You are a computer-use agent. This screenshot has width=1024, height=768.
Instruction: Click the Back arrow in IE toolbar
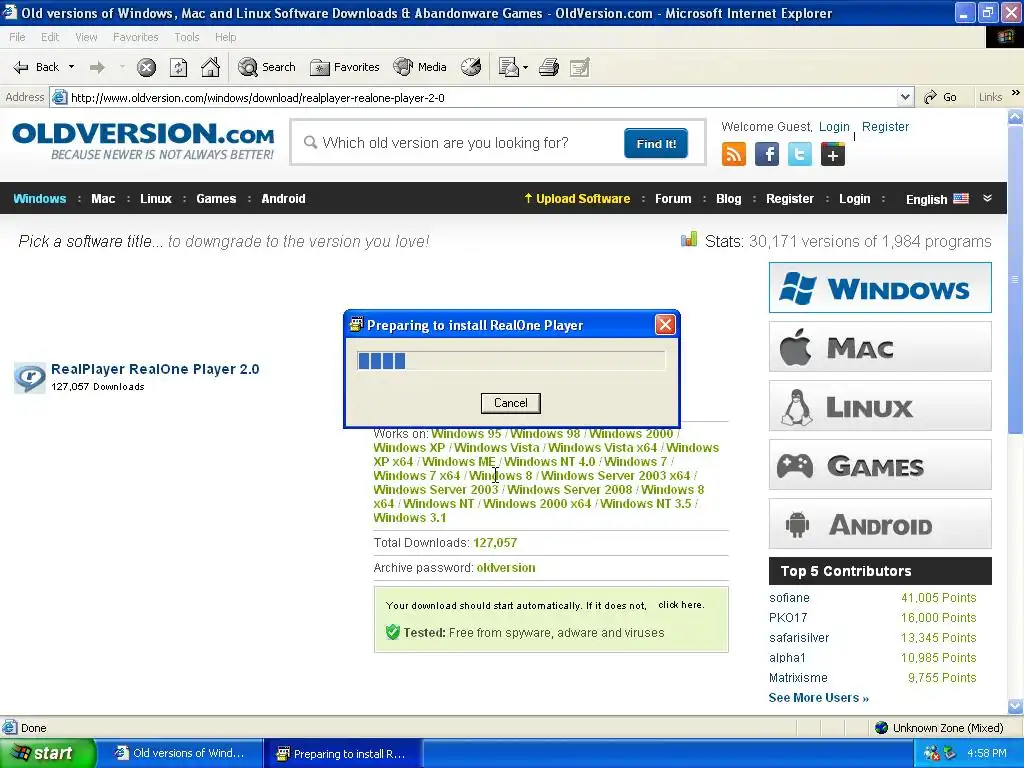point(37,67)
